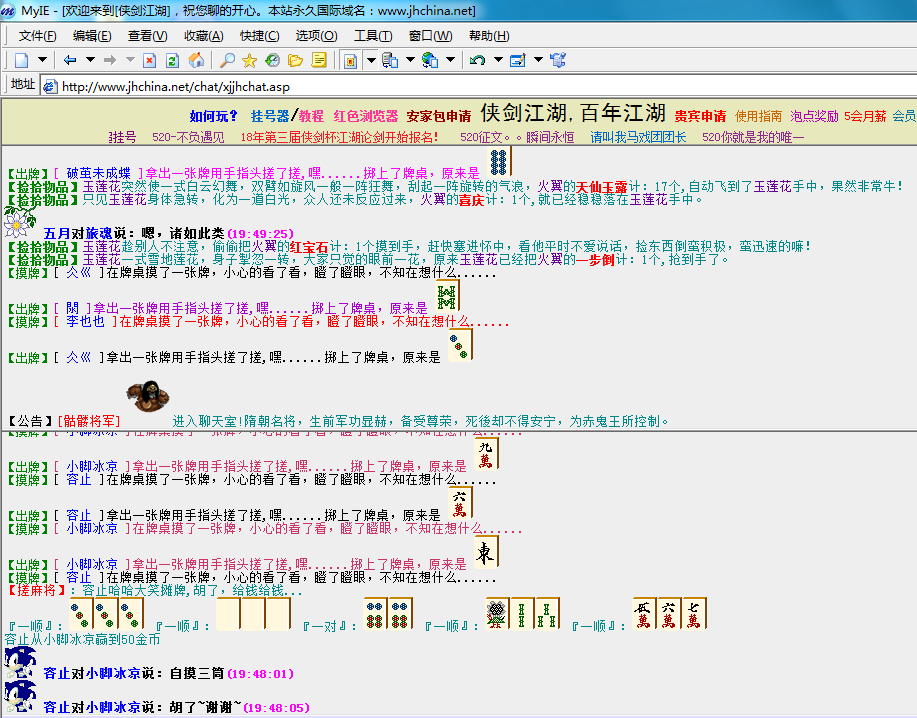Open the 选项(O) menu
The width and height of the screenshot is (917, 718).
(316, 36)
